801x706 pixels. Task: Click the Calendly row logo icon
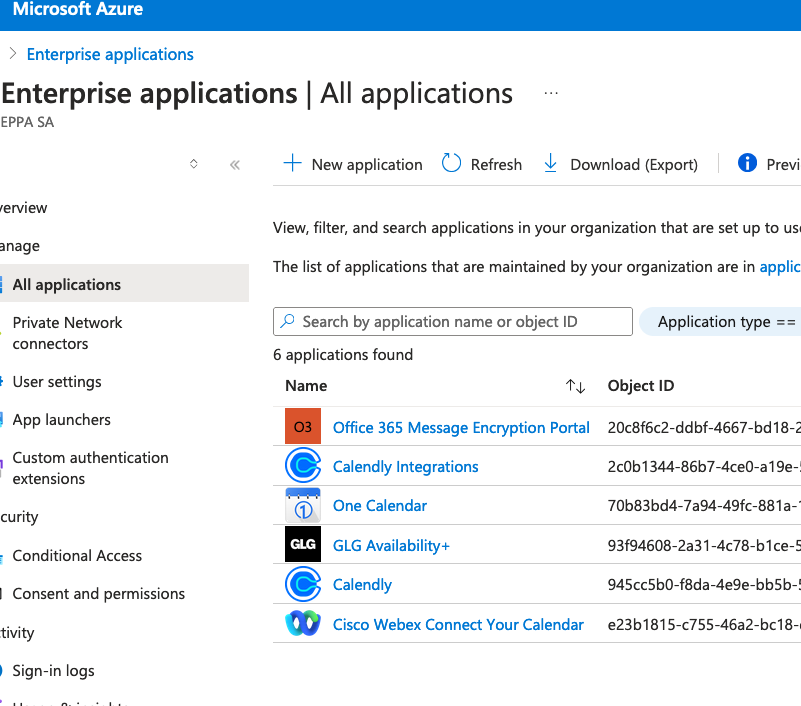point(303,584)
